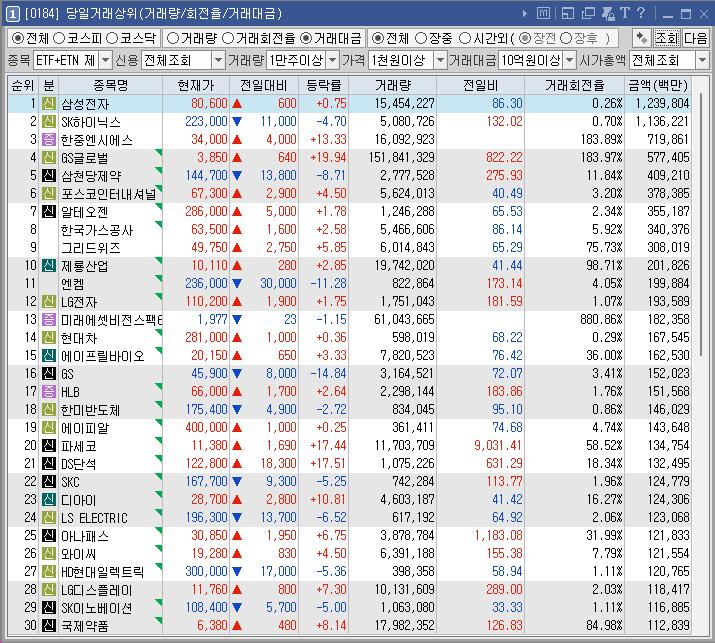Open the 거래대금 10억원이상 dropdown

coord(570,60)
